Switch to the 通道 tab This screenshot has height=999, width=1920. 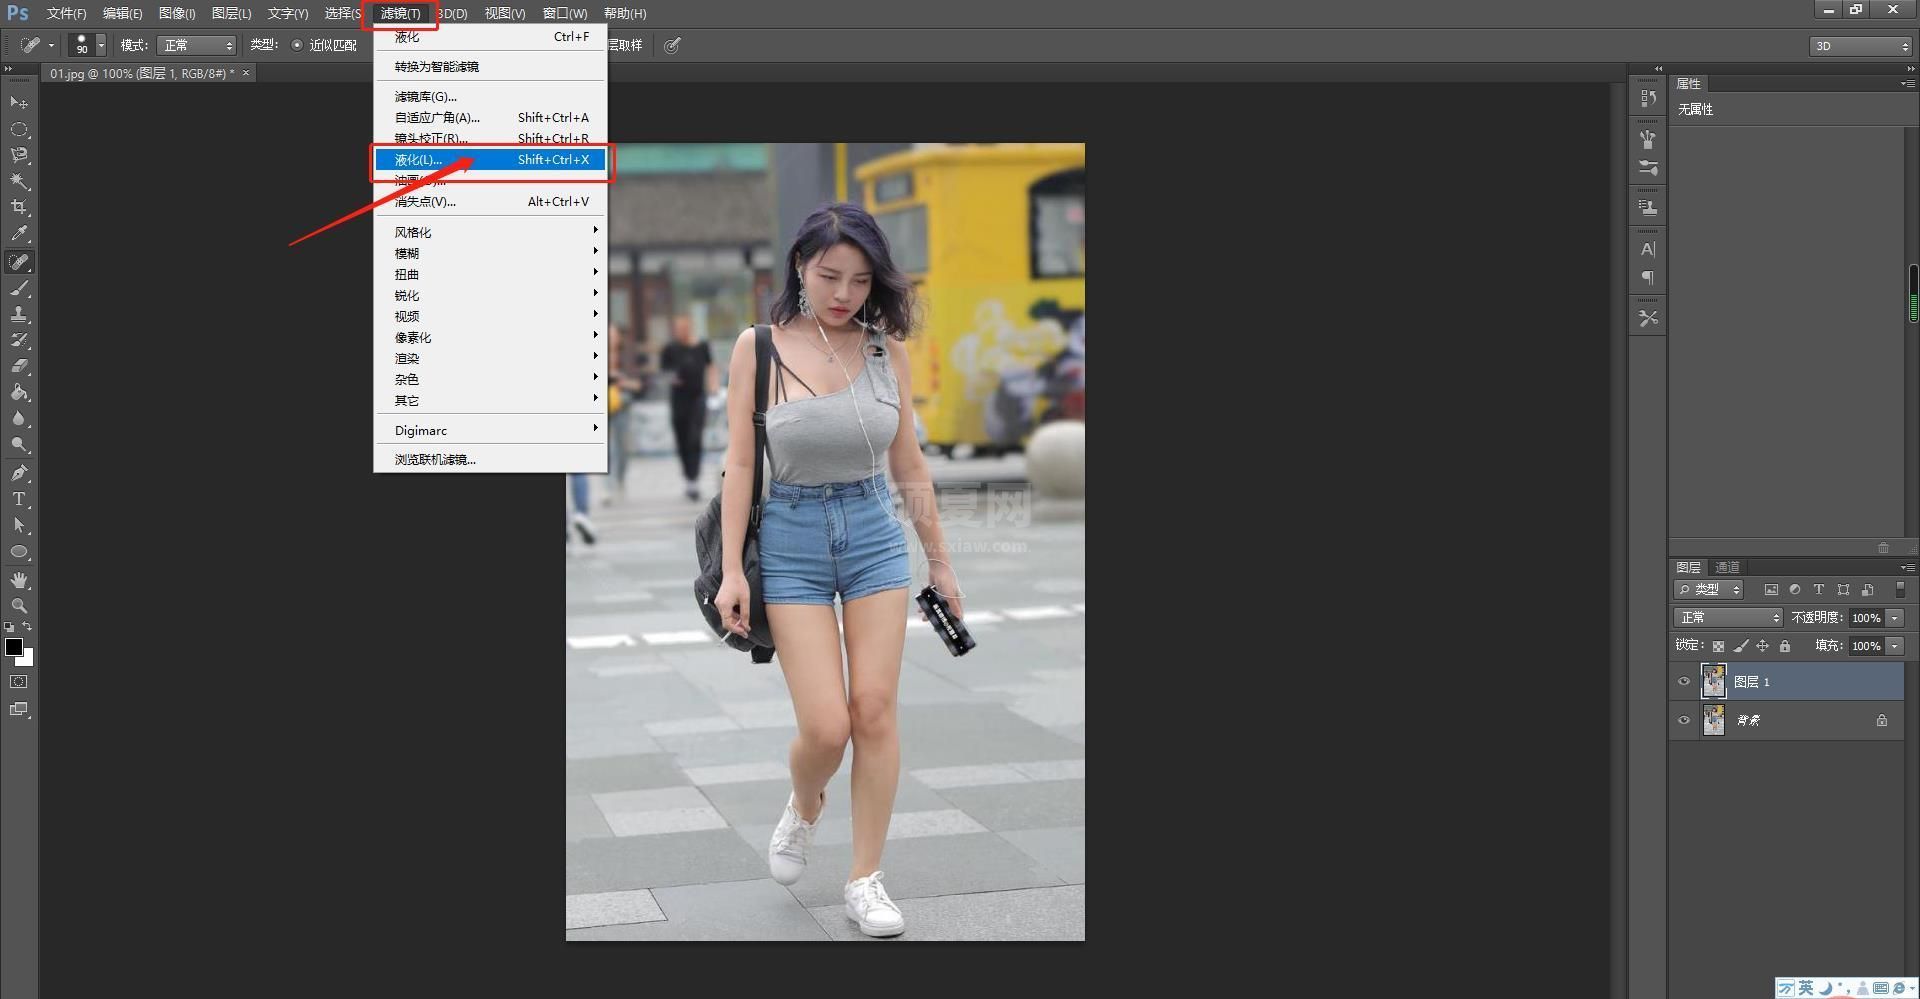tap(1727, 567)
